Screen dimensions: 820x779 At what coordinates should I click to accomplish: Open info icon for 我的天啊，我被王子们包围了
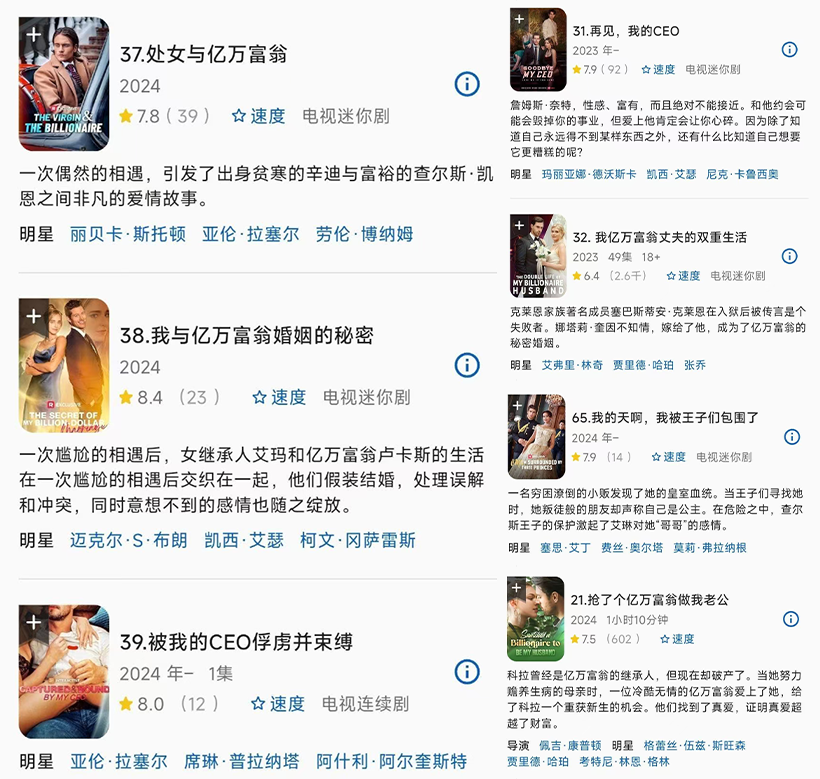coord(792,437)
